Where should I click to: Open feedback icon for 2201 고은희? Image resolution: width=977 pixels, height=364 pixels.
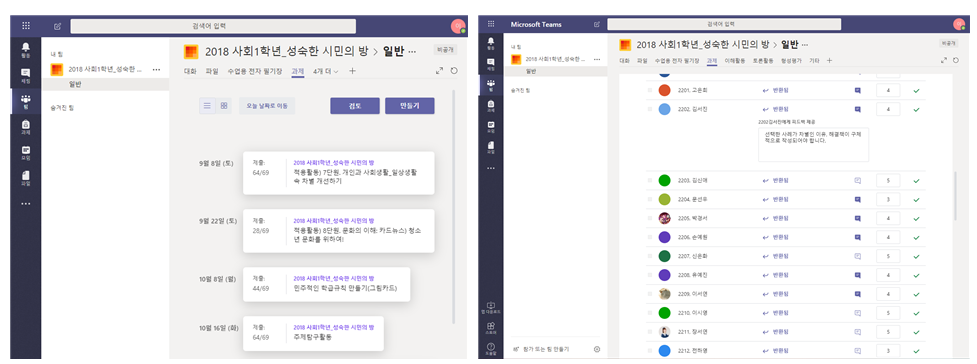click(x=857, y=90)
